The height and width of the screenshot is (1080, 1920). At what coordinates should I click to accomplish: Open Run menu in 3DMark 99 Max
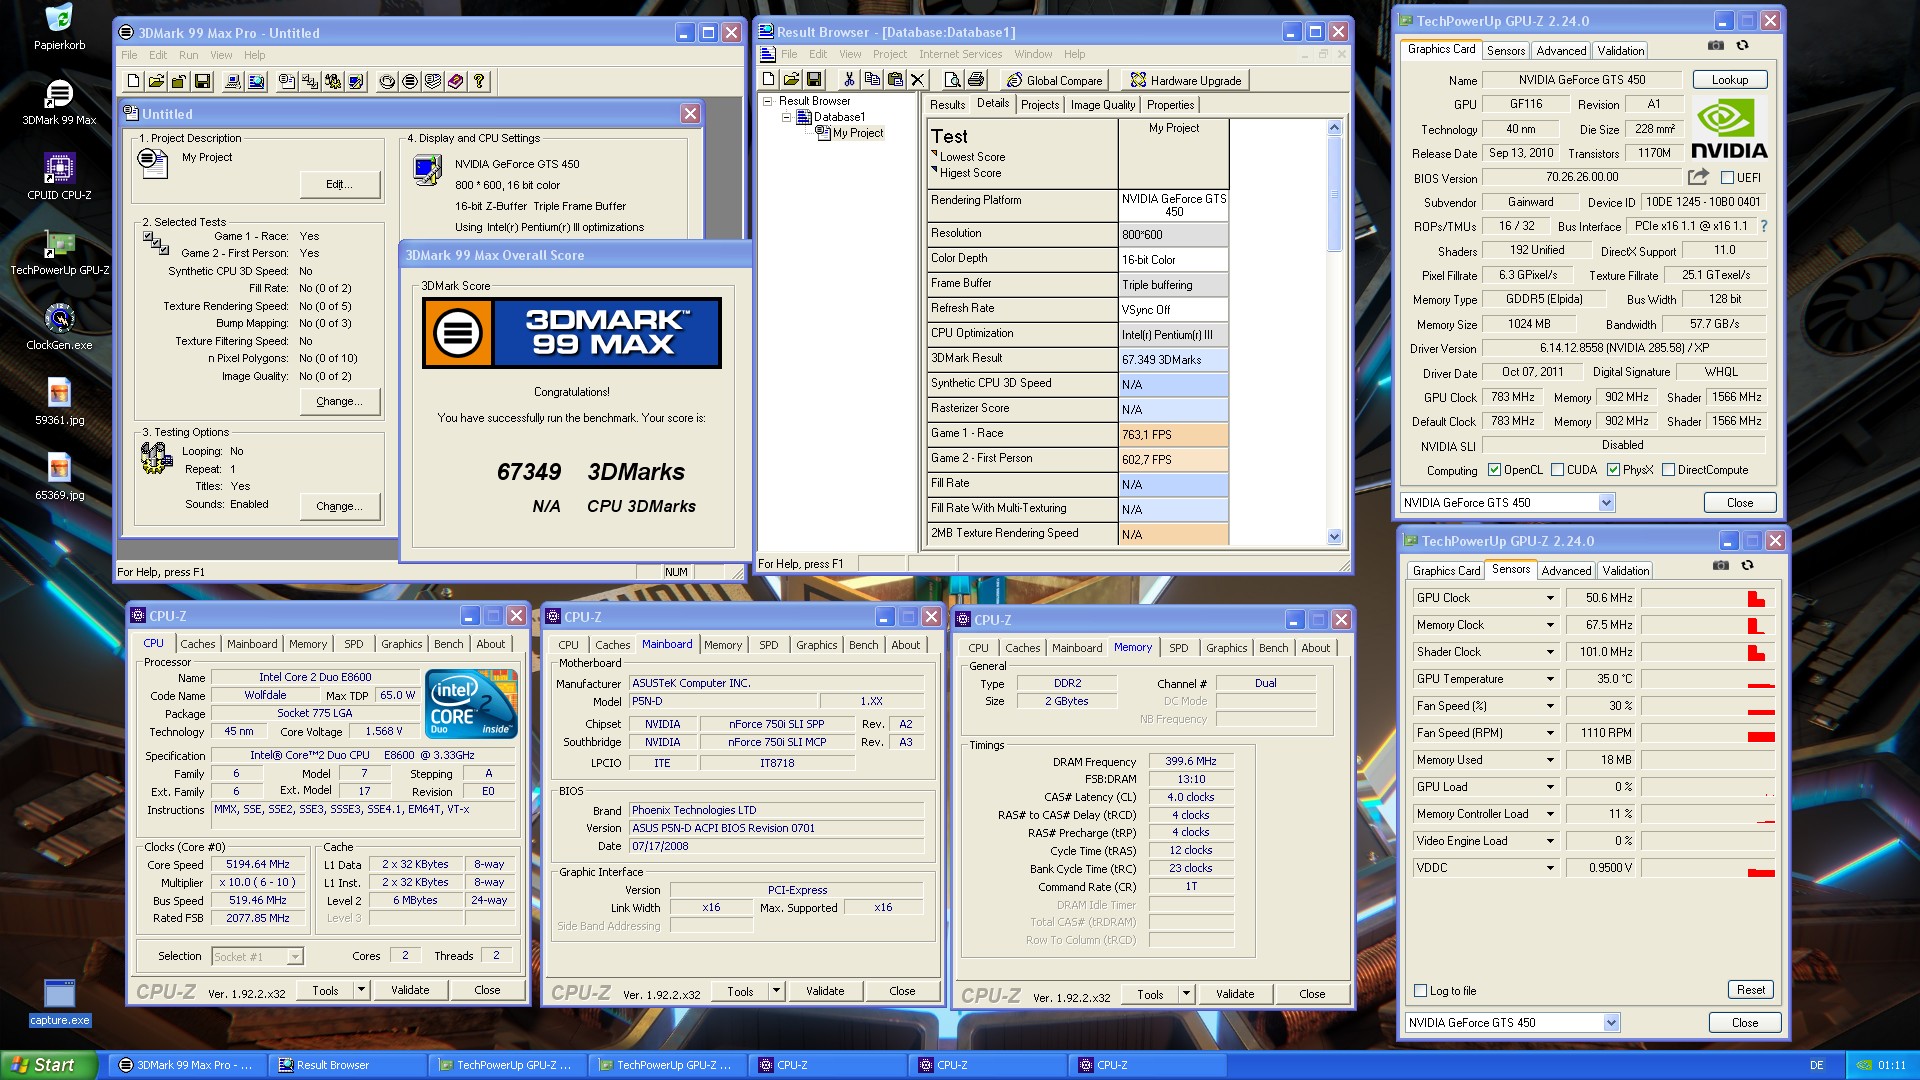pyautogui.click(x=188, y=55)
